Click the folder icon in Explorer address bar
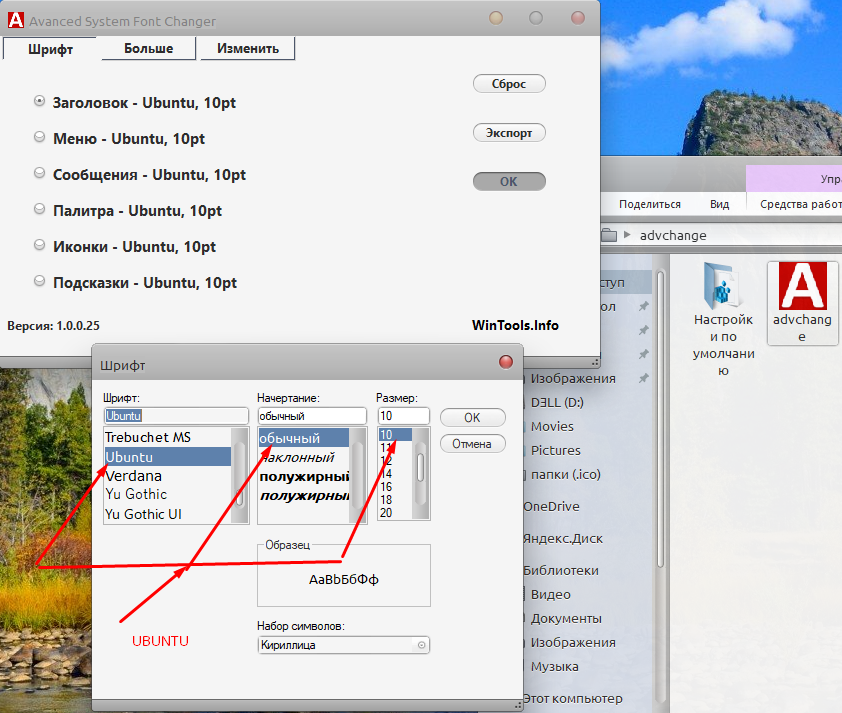 coord(609,235)
